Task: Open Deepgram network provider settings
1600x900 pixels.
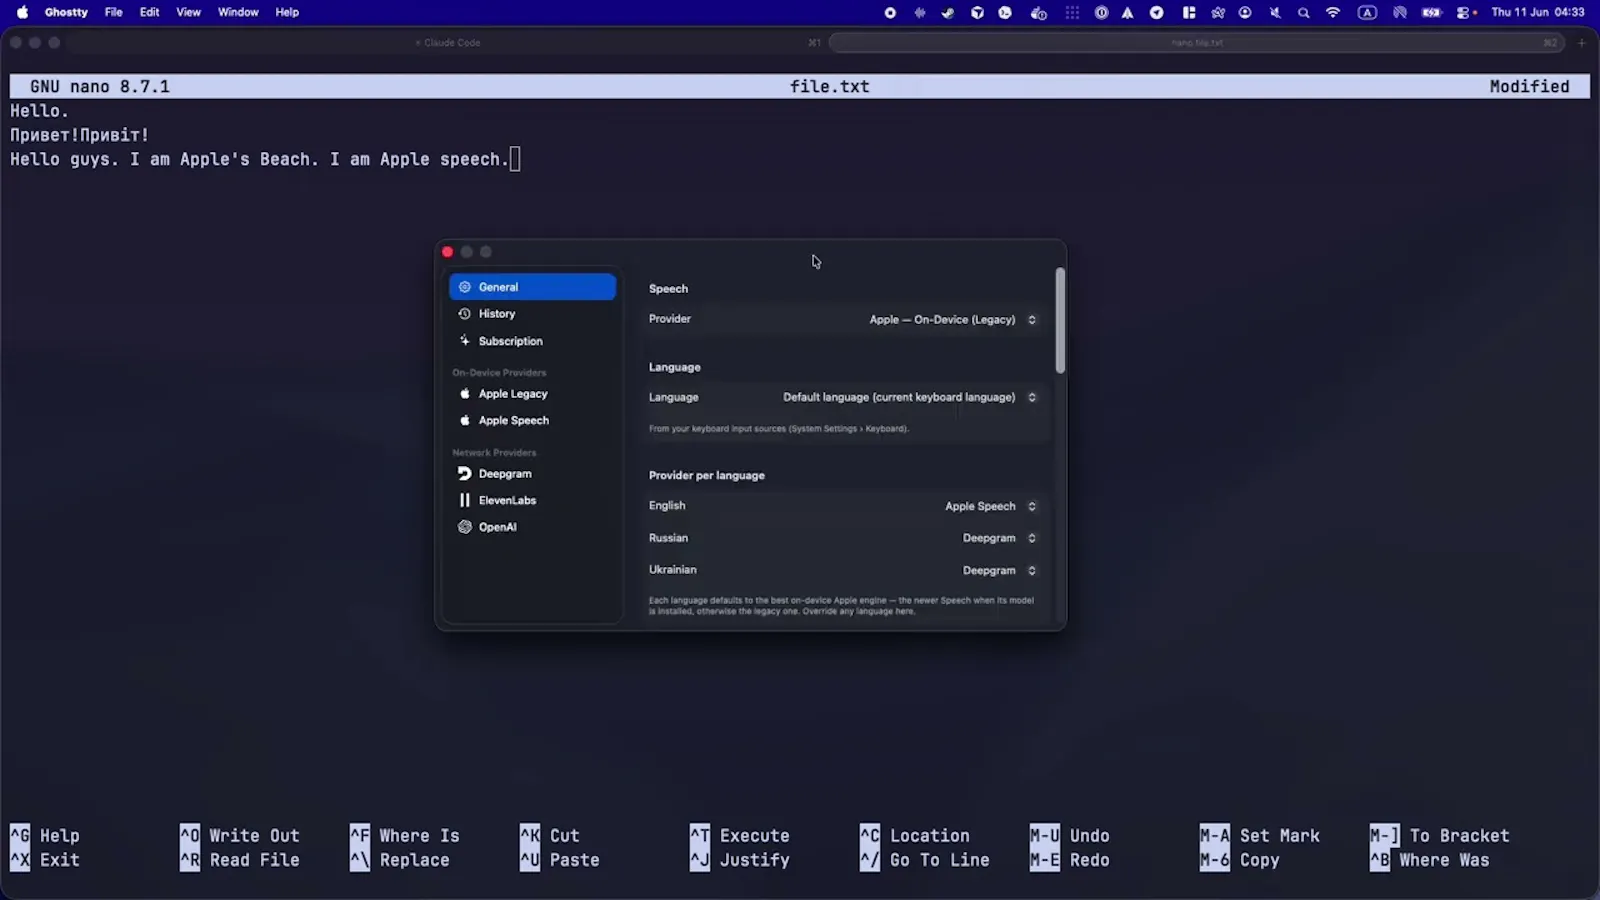Action: click(532, 474)
